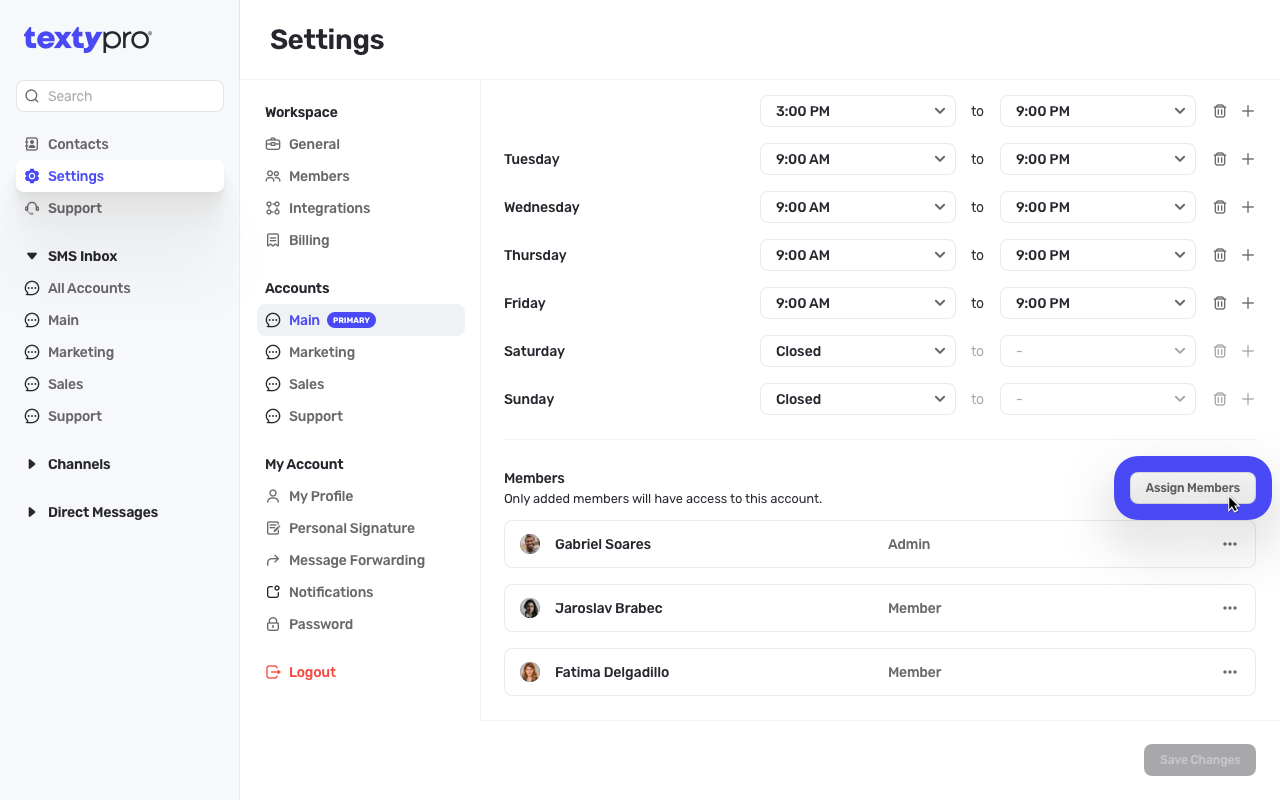
Task: Click the Assign Members button
Action: point(1192,488)
